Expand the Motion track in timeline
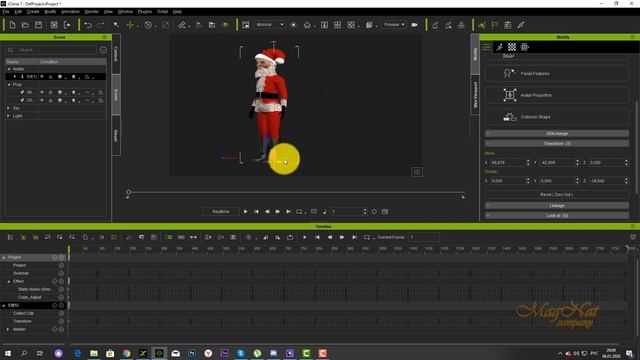The width and height of the screenshot is (640, 360). tap(8, 329)
